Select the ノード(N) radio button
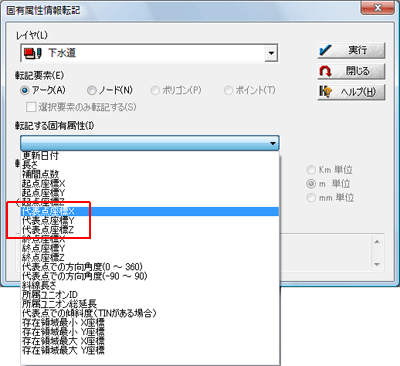 click(91, 90)
